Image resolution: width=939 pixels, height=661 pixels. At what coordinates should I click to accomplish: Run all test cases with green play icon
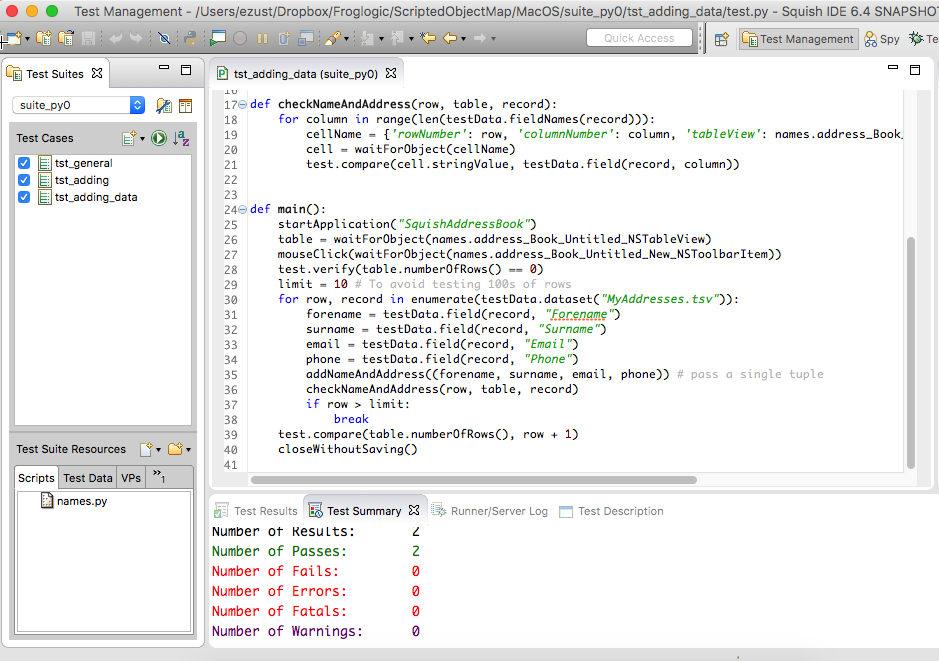point(159,138)
